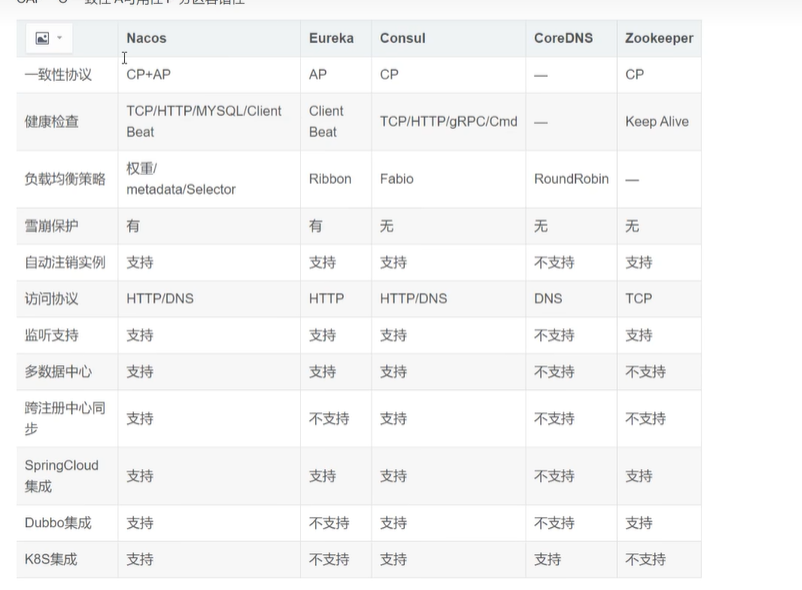
Task: Click 不支持 in 跨注册中心同步 row under Eureka
Action: (x=329, y=419)
